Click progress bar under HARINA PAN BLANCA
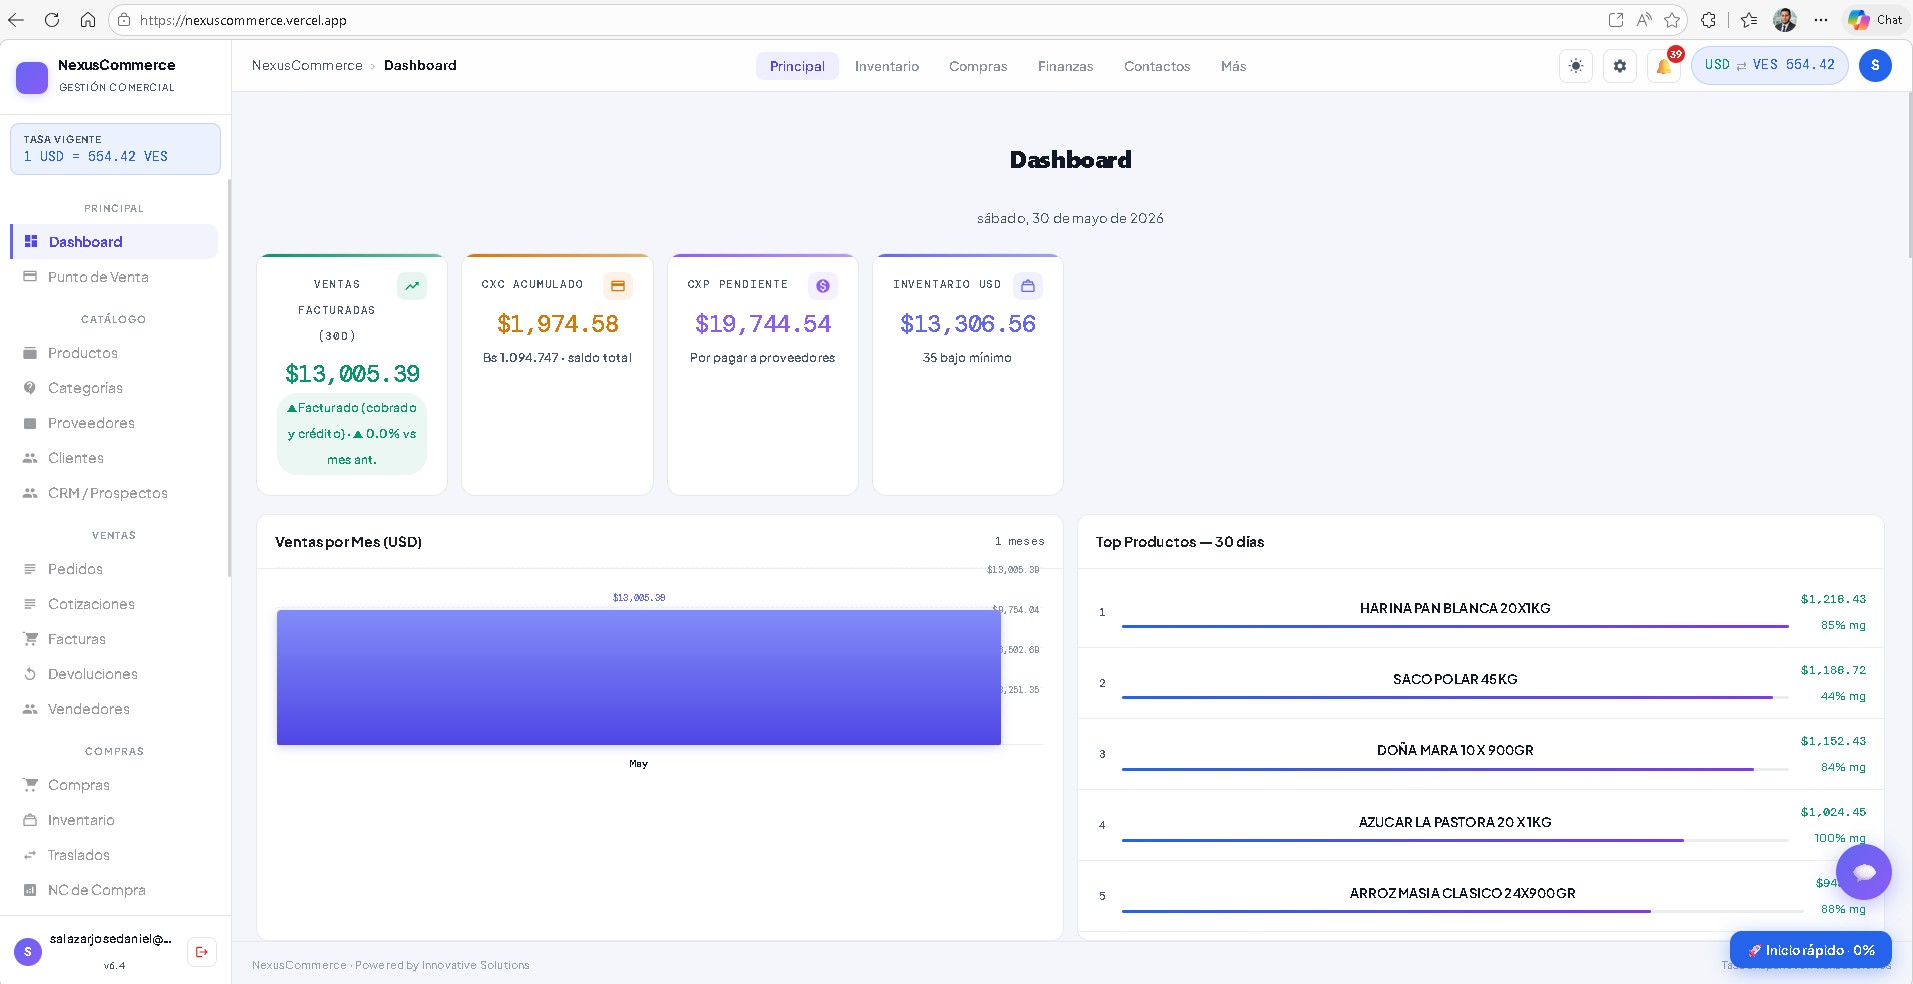 [x=1455, y=627]
